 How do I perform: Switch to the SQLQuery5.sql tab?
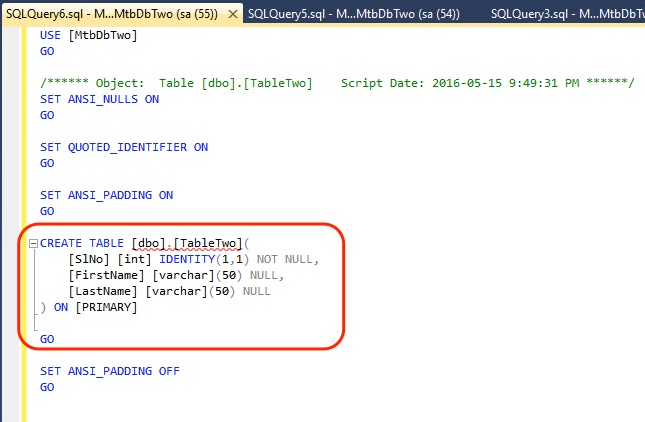click(x=354, y=14)
